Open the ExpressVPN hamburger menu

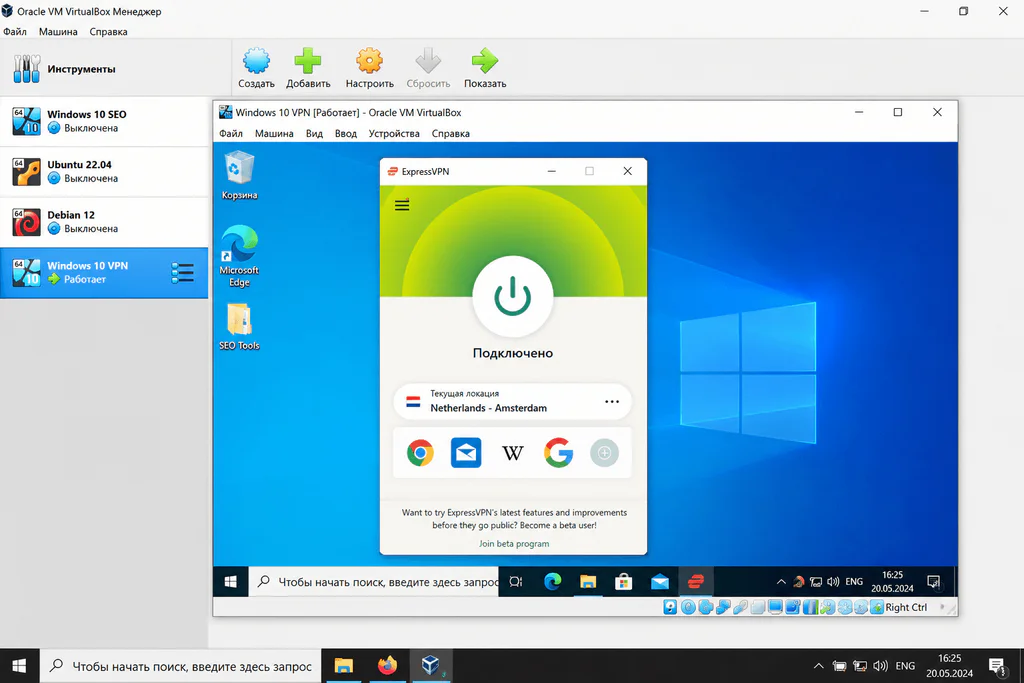[x=402, y=205]
